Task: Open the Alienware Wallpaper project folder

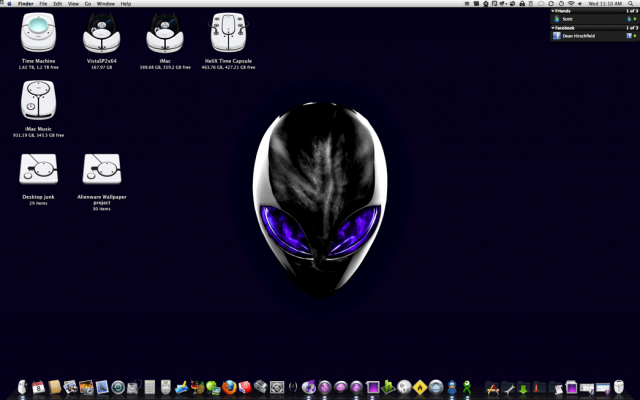Action: click(102, 169)
